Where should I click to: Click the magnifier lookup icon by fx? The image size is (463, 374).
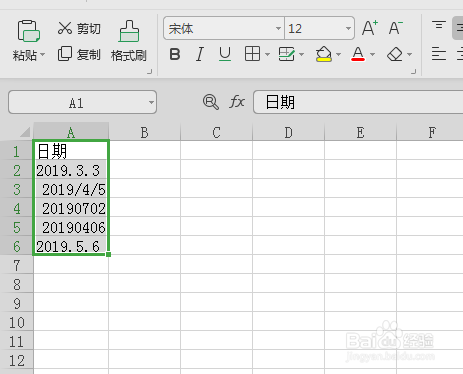click(x=211, y=102)
